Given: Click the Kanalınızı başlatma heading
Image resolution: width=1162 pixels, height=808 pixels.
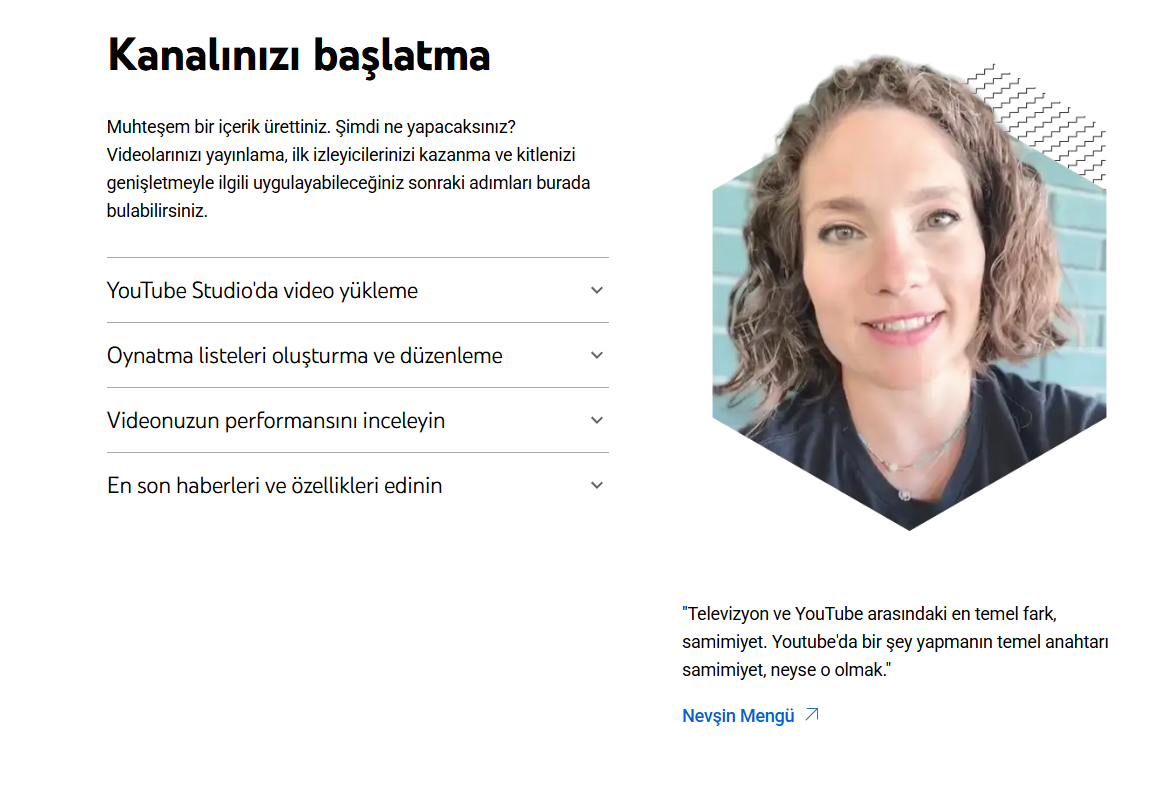Looking at the screenshot, I should pos(299,56).
